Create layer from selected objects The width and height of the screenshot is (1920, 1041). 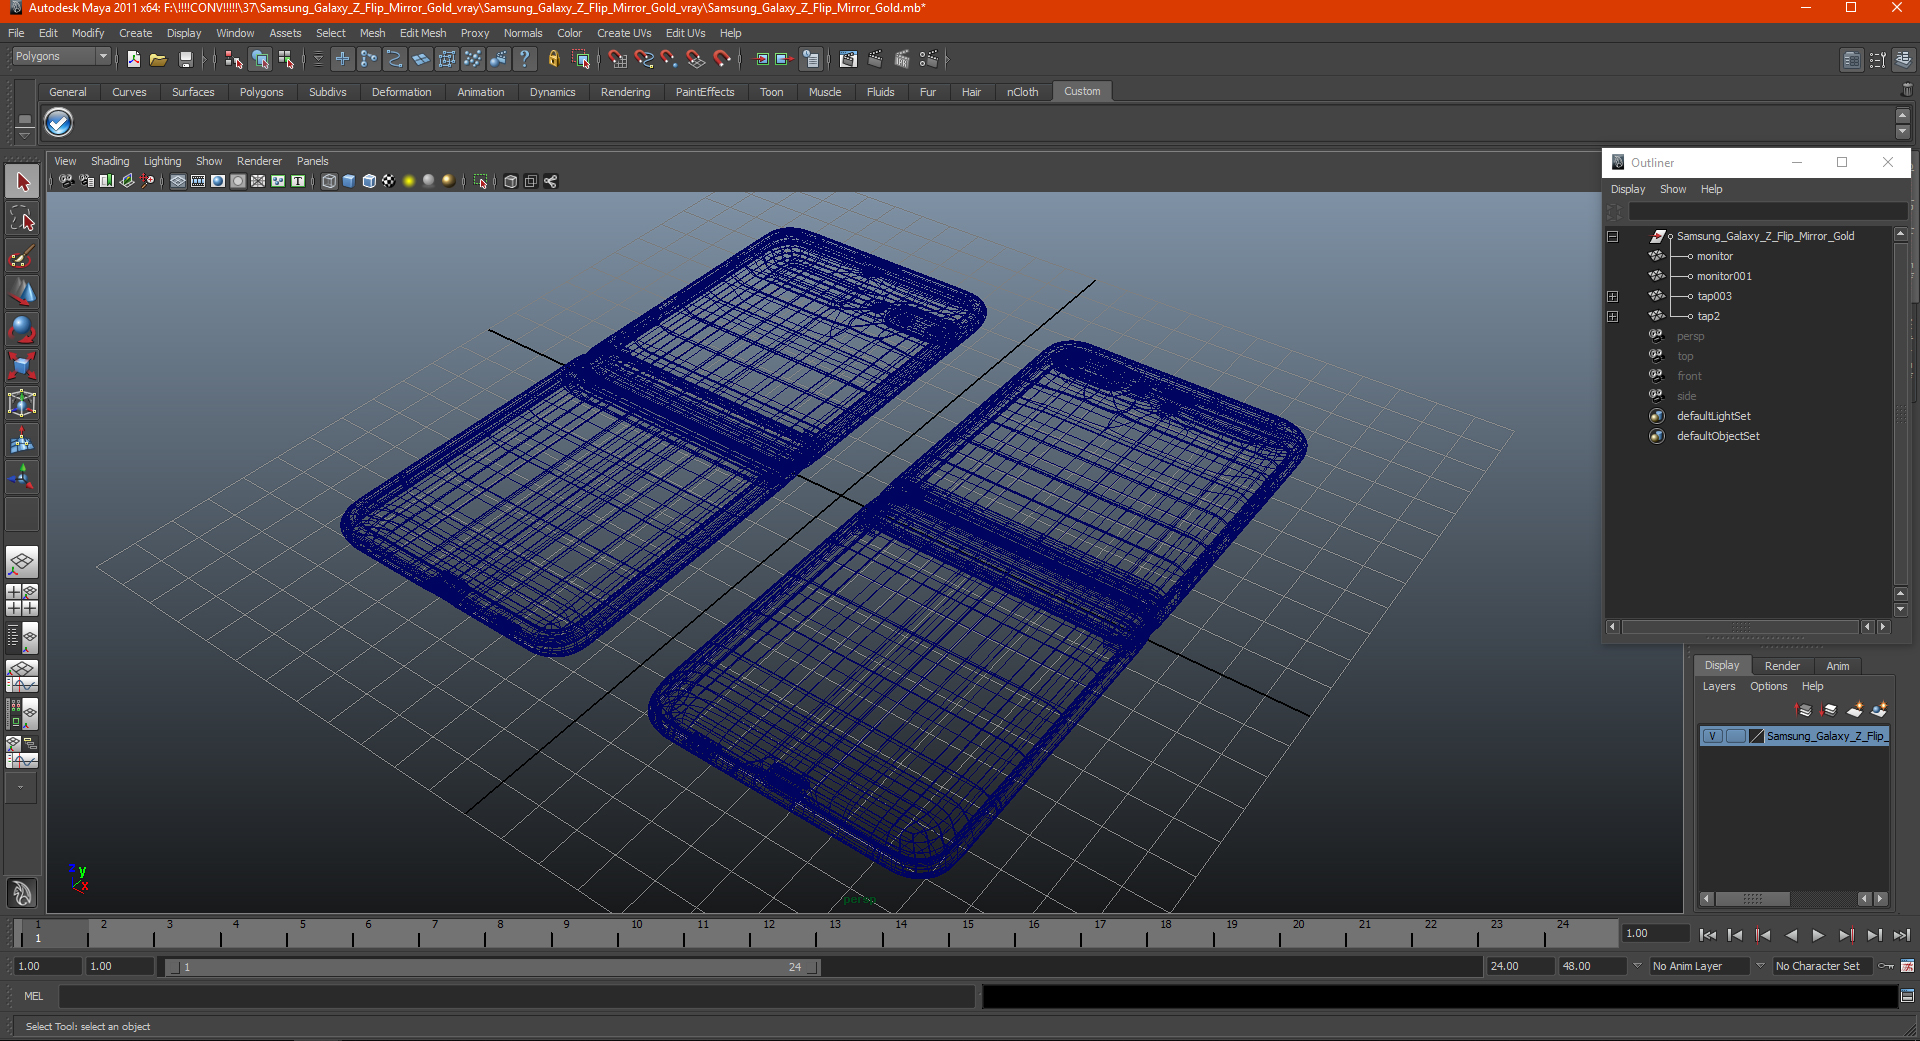1879,710
